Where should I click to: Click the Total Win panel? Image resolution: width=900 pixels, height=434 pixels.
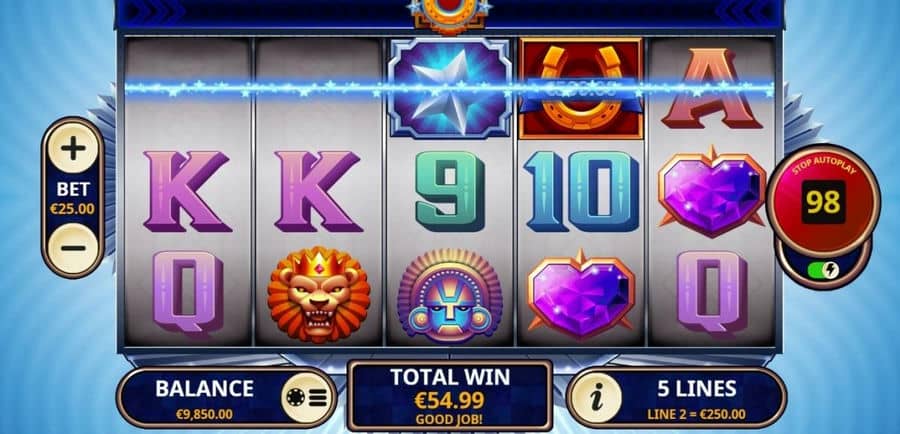[x=450, y=395]
